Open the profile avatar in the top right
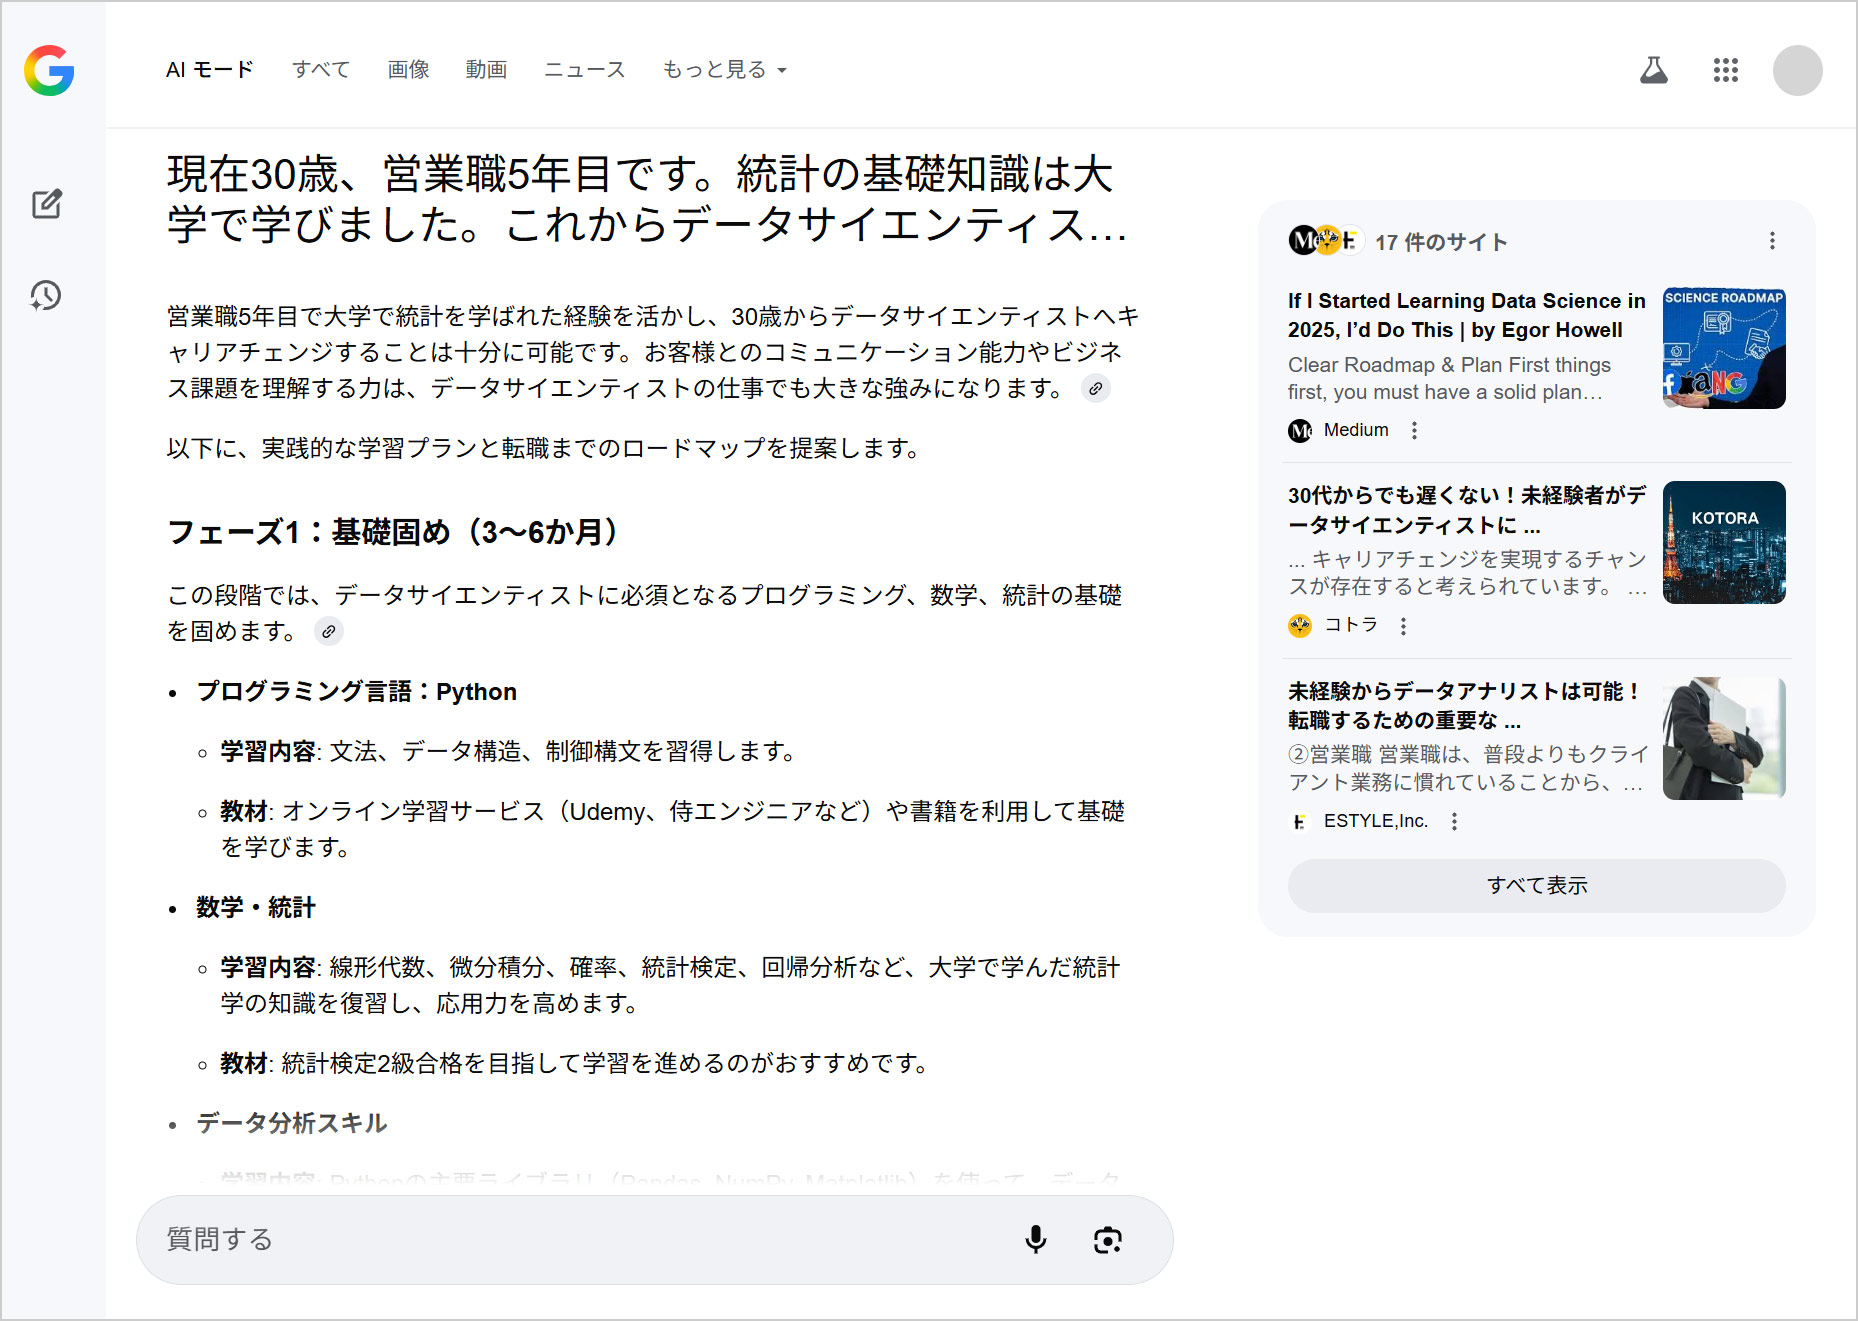The width and height of the screenshot is (1858, 1321). point(1797,70)
